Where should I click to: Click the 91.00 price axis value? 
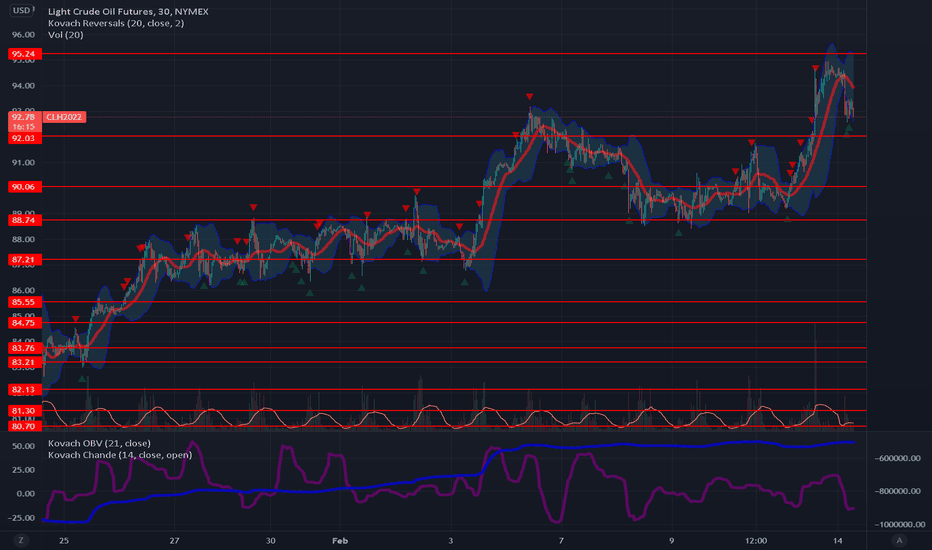point(23,162)
